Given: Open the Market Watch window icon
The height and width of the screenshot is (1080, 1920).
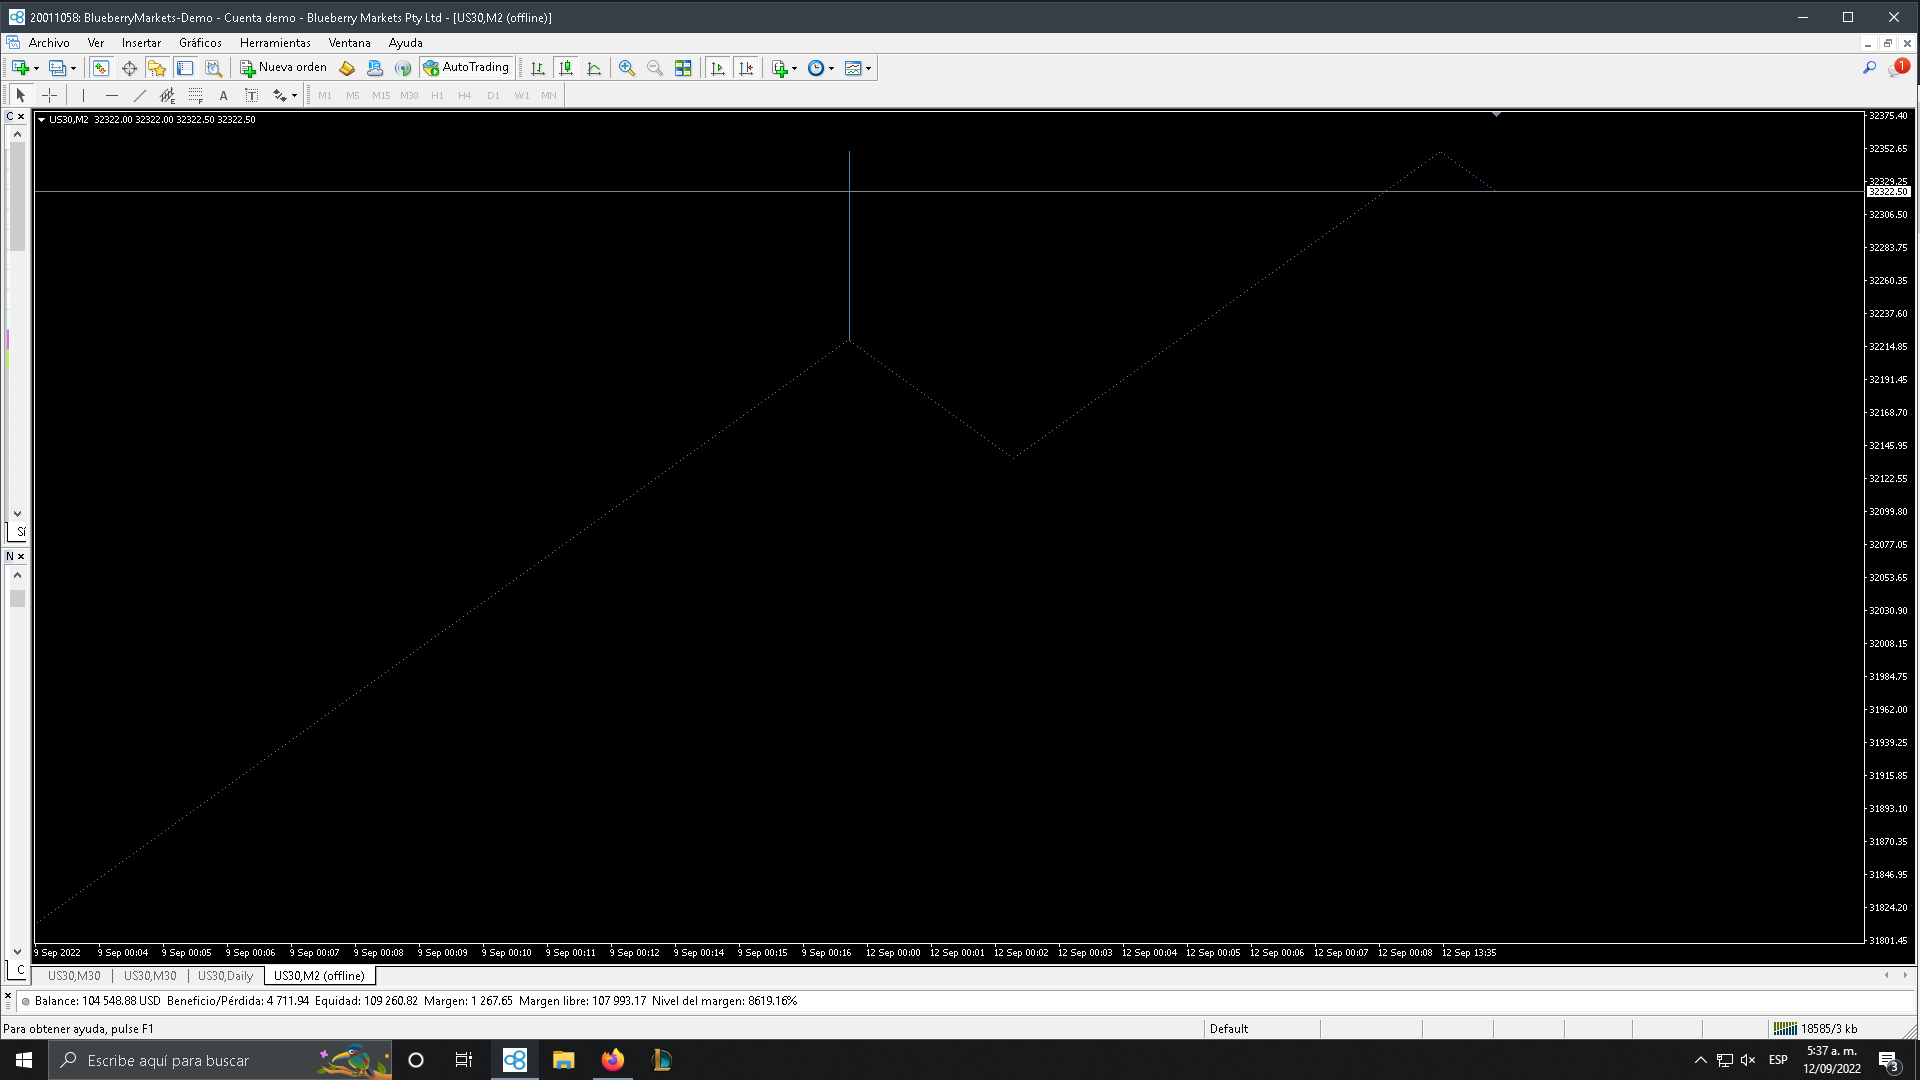Looking at the screenshot, I should click(x=101, y=68).
